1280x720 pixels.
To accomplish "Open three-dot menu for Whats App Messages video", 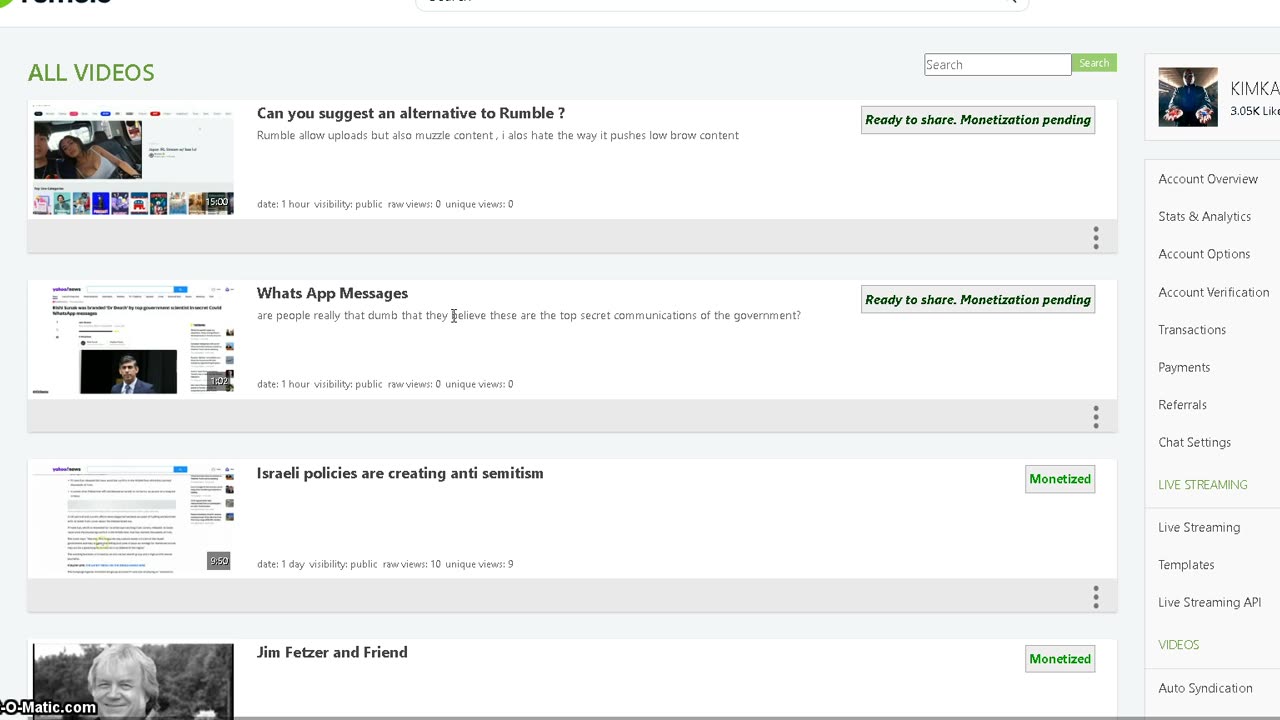I will click(1096, 418).
